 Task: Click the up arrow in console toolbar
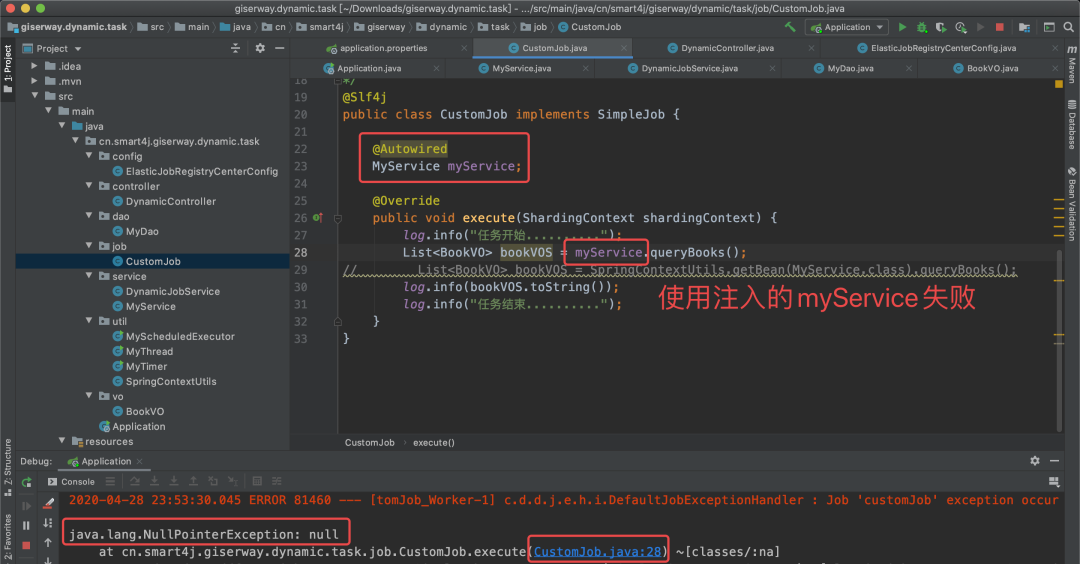(48, 543)
